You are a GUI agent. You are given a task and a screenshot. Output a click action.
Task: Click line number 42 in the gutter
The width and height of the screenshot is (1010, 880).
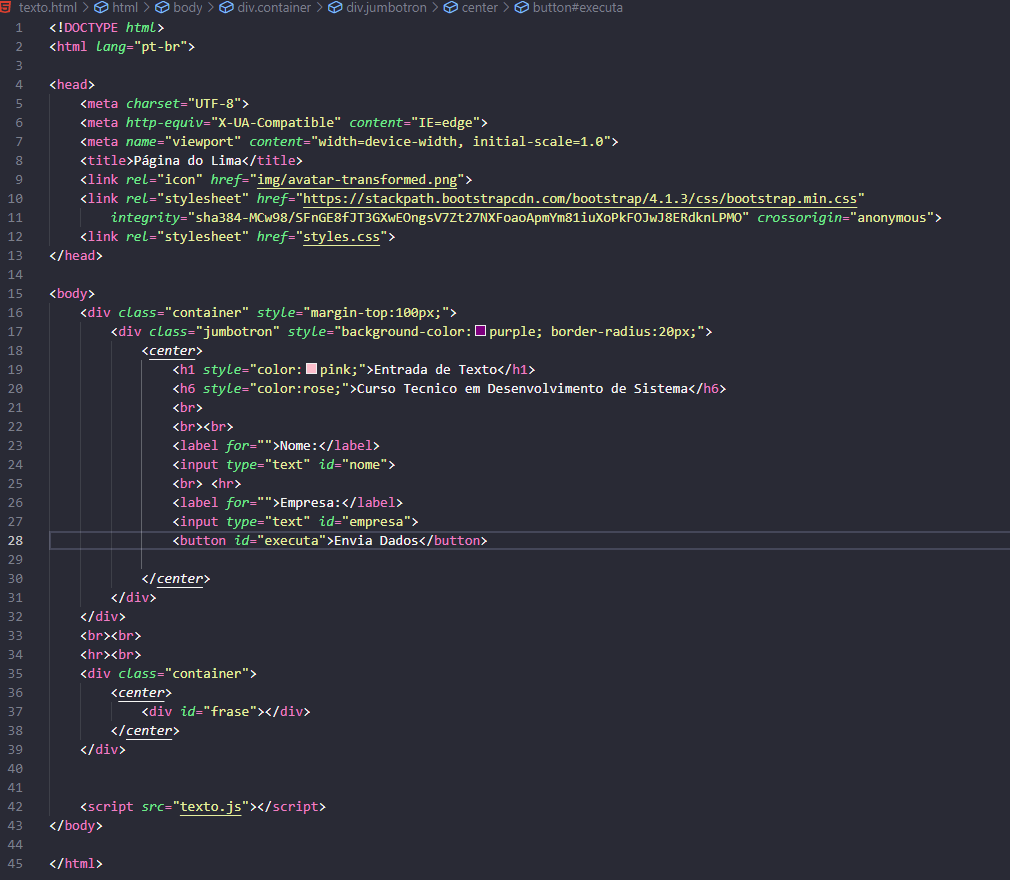click(x=15, y=807)
